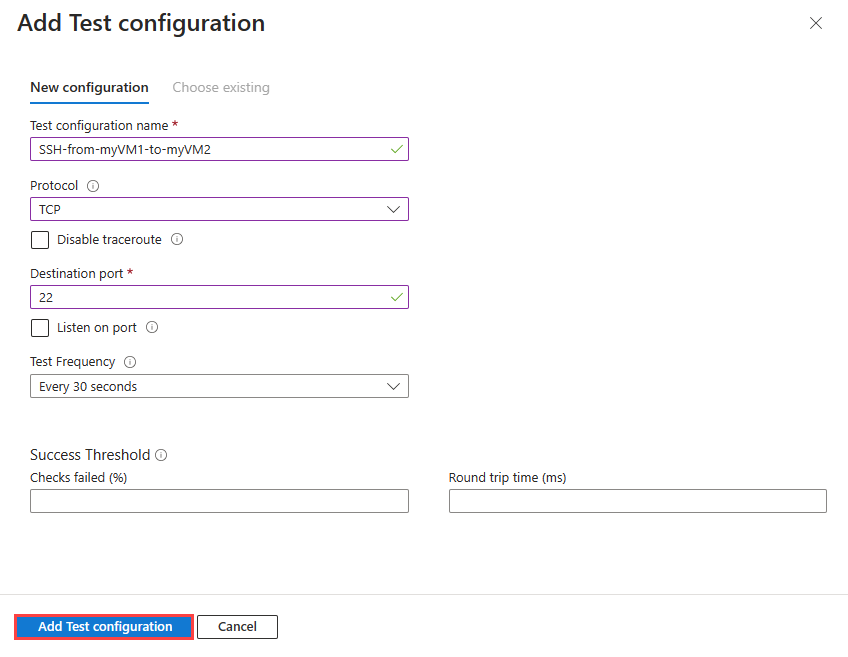Click the green checkmark in the name field
The width and height of the screenshot is (848, 657).
tap(397, 149)
